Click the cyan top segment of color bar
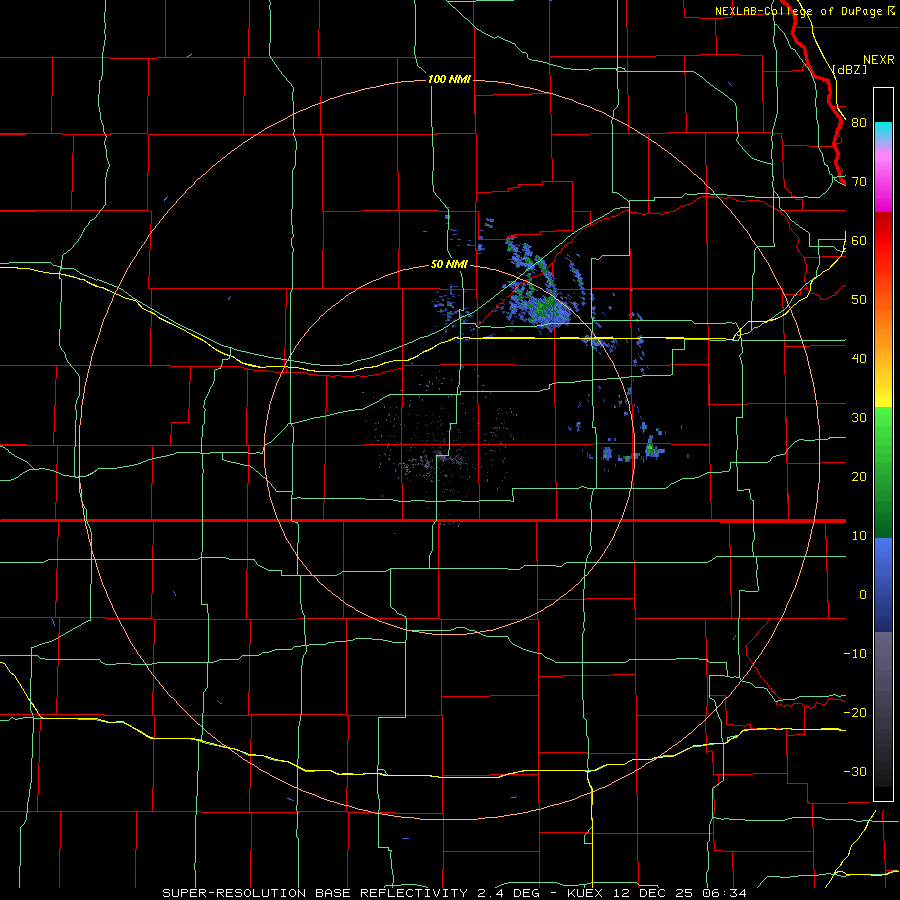Screen dimensions: 900x900 [x=883, y=127]
